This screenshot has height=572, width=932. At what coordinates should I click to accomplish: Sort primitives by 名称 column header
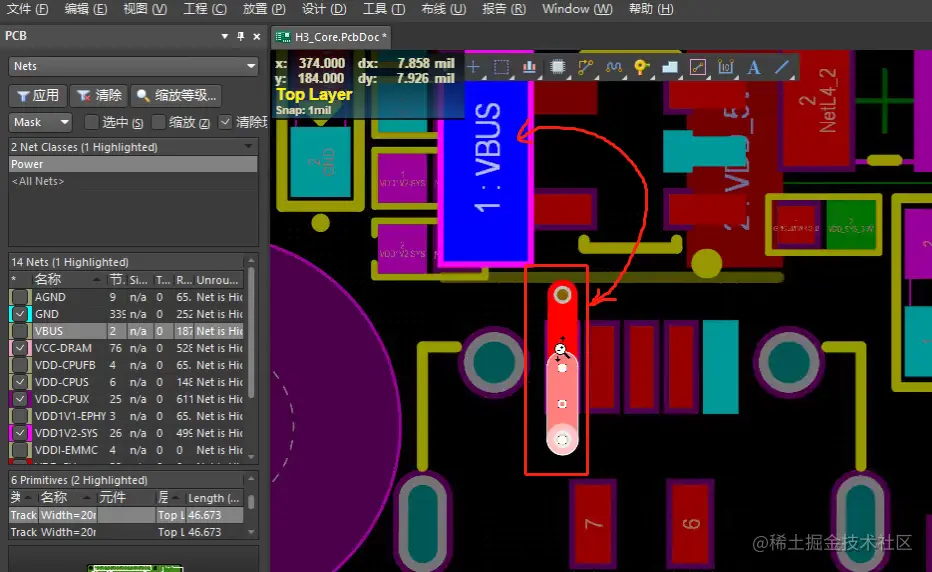(x=66, y=498)
